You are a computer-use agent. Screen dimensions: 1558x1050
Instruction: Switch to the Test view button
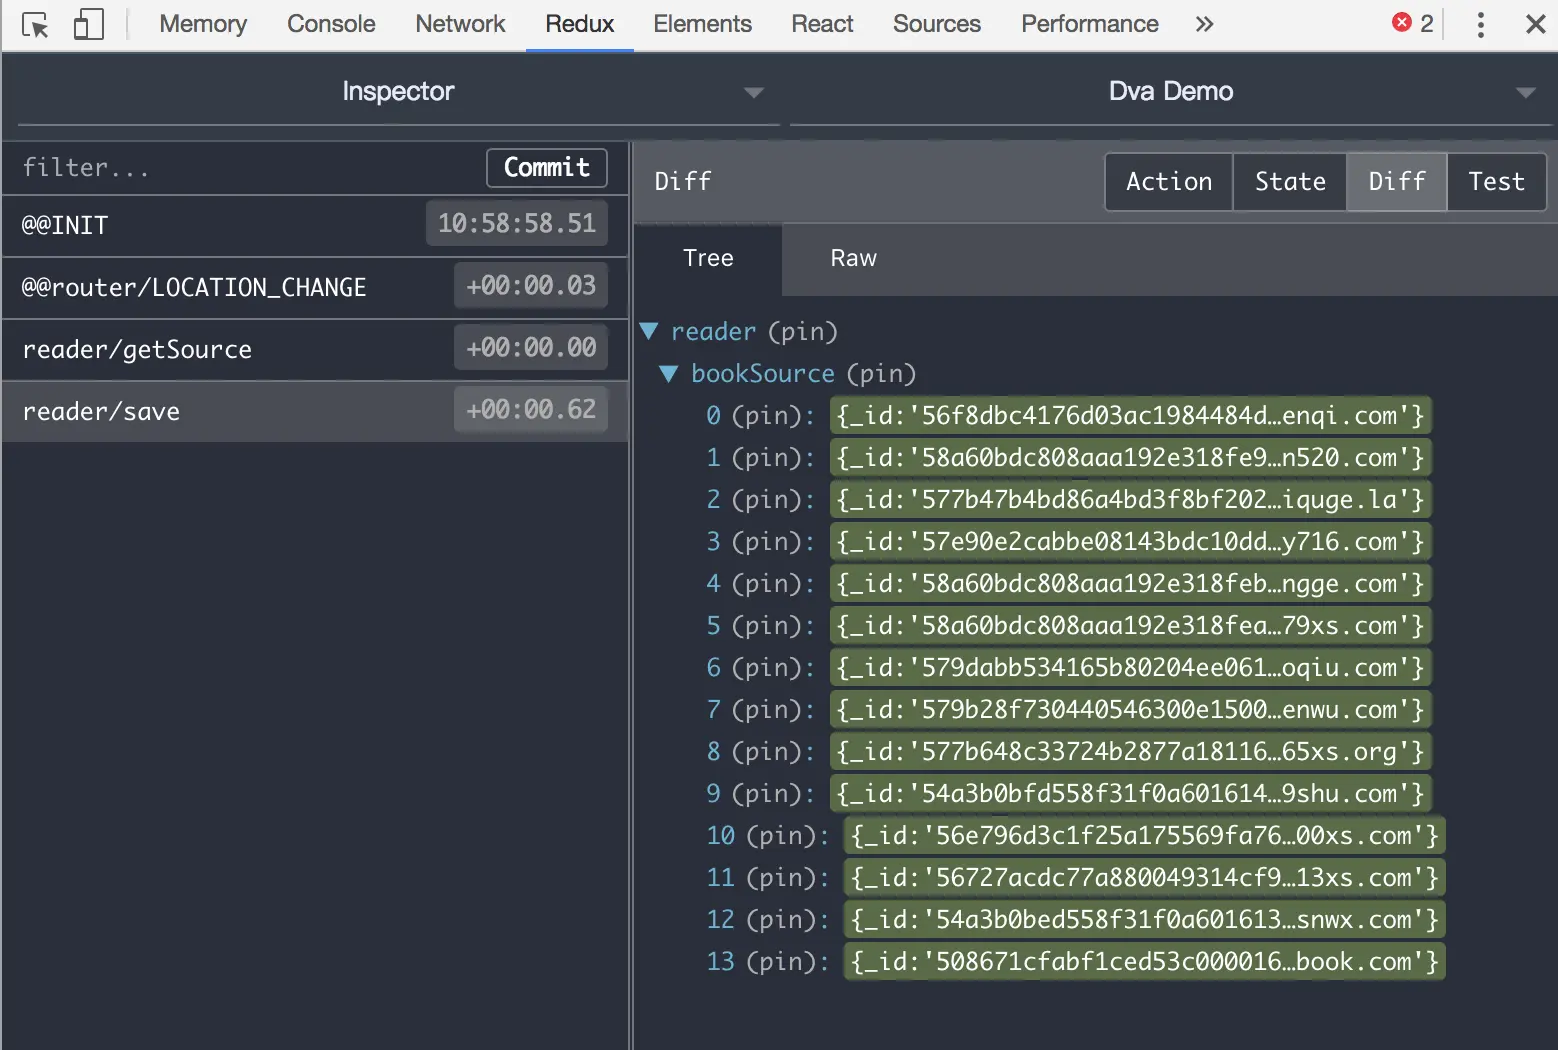coord(1497,182)
